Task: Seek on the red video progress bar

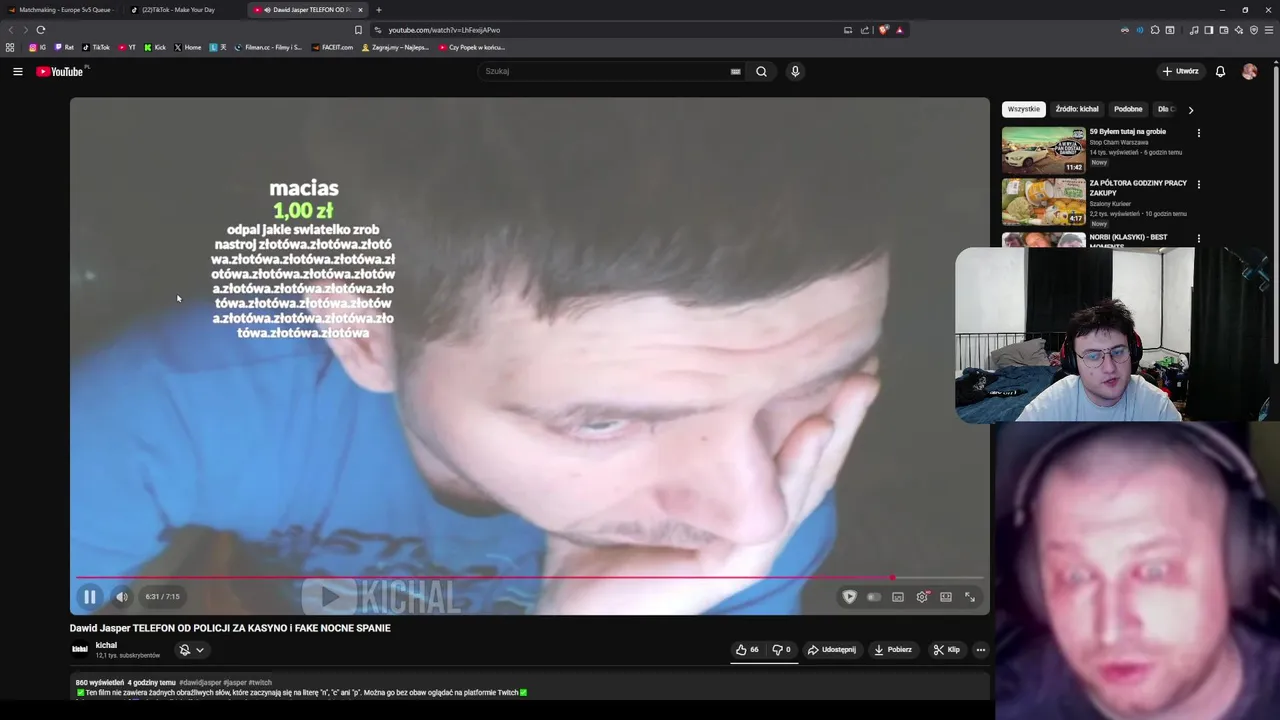Action: pos(529,578)
